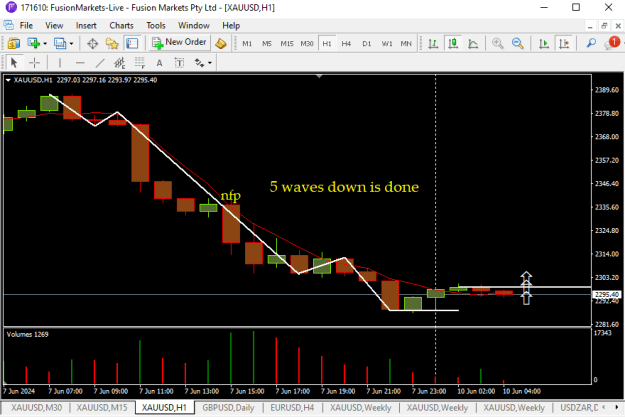The height and width of the screenshot is (417, 625).
Task: Open the File menu
Action: click(26, 26)
